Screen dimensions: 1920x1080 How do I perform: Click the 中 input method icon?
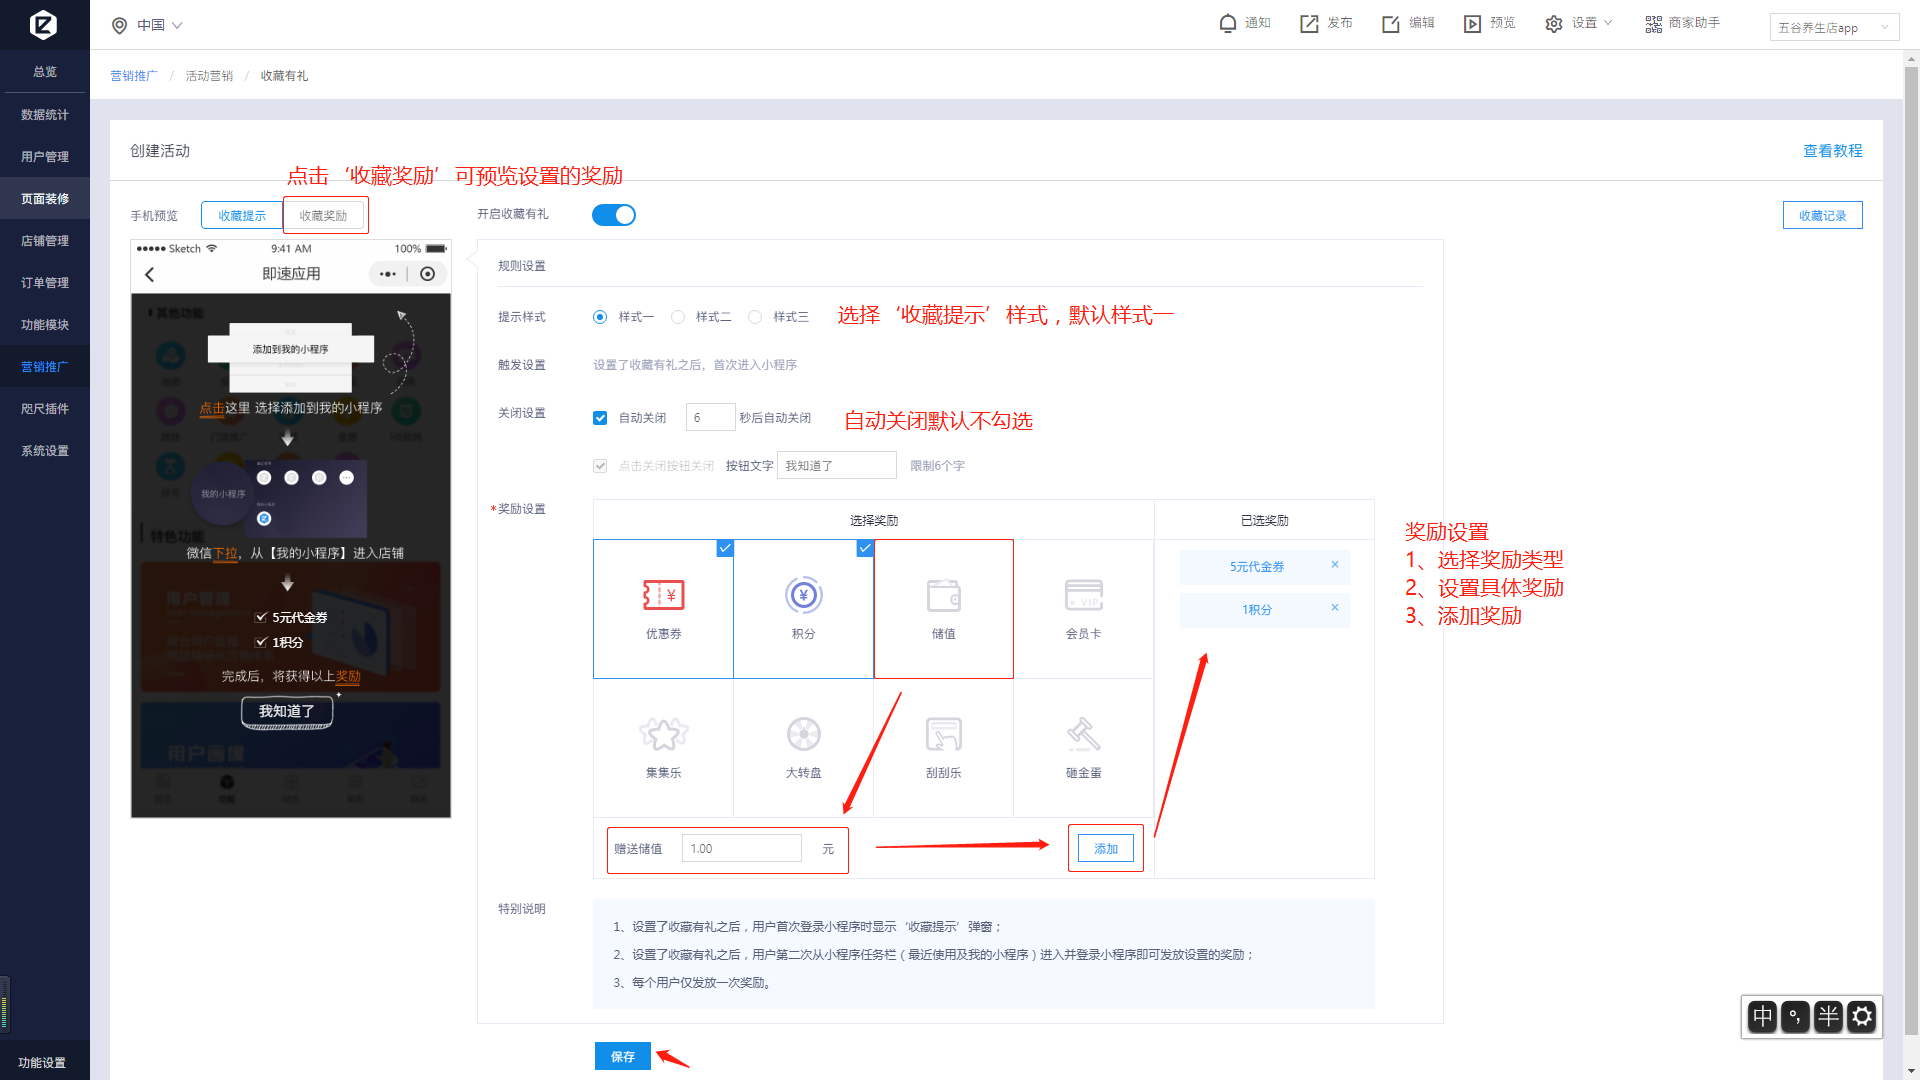coord(1762,1017)
